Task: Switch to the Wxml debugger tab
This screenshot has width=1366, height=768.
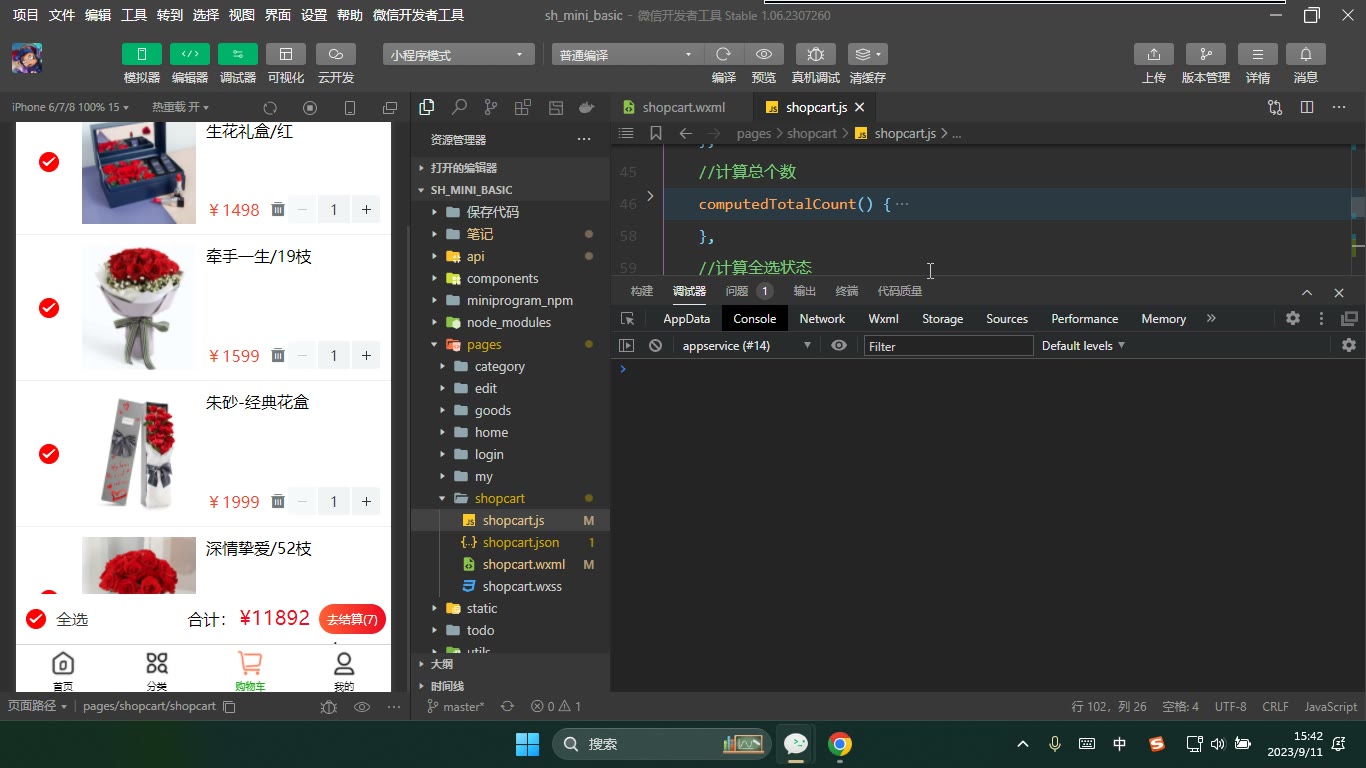Action: (883, 318)
